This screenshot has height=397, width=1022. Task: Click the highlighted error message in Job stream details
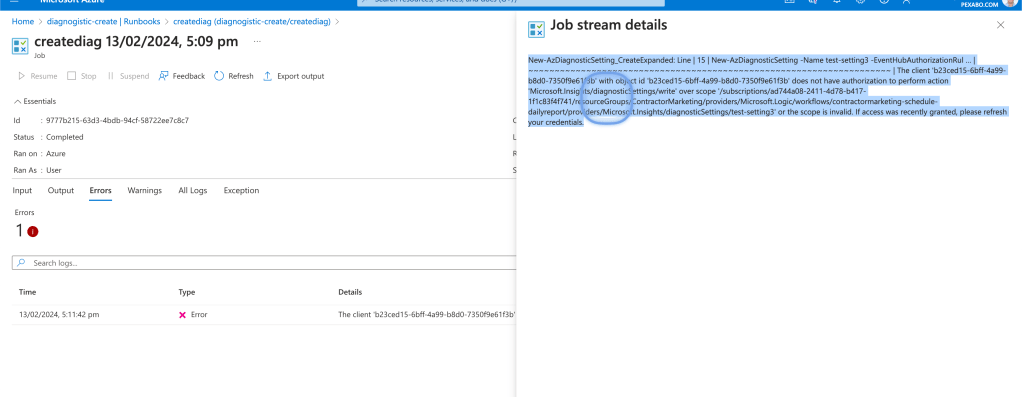click(767, 91)
